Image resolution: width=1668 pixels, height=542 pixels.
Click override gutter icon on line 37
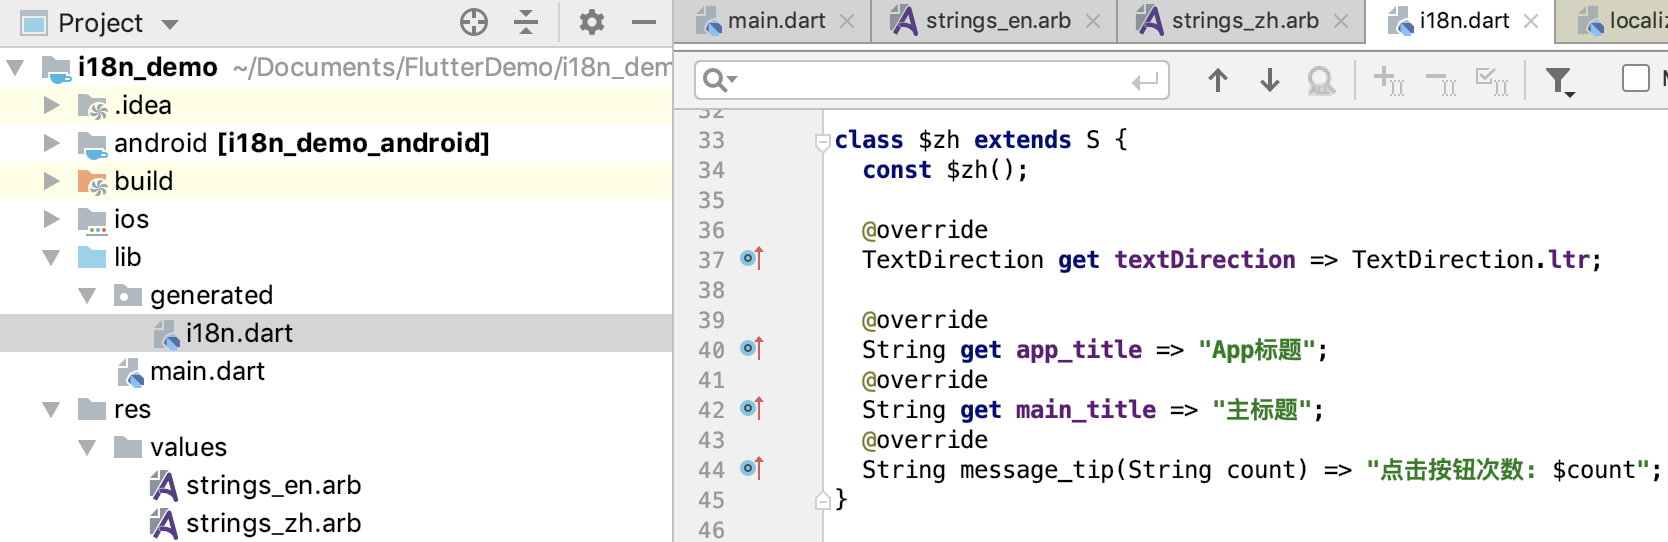click(x=752, y=259)
